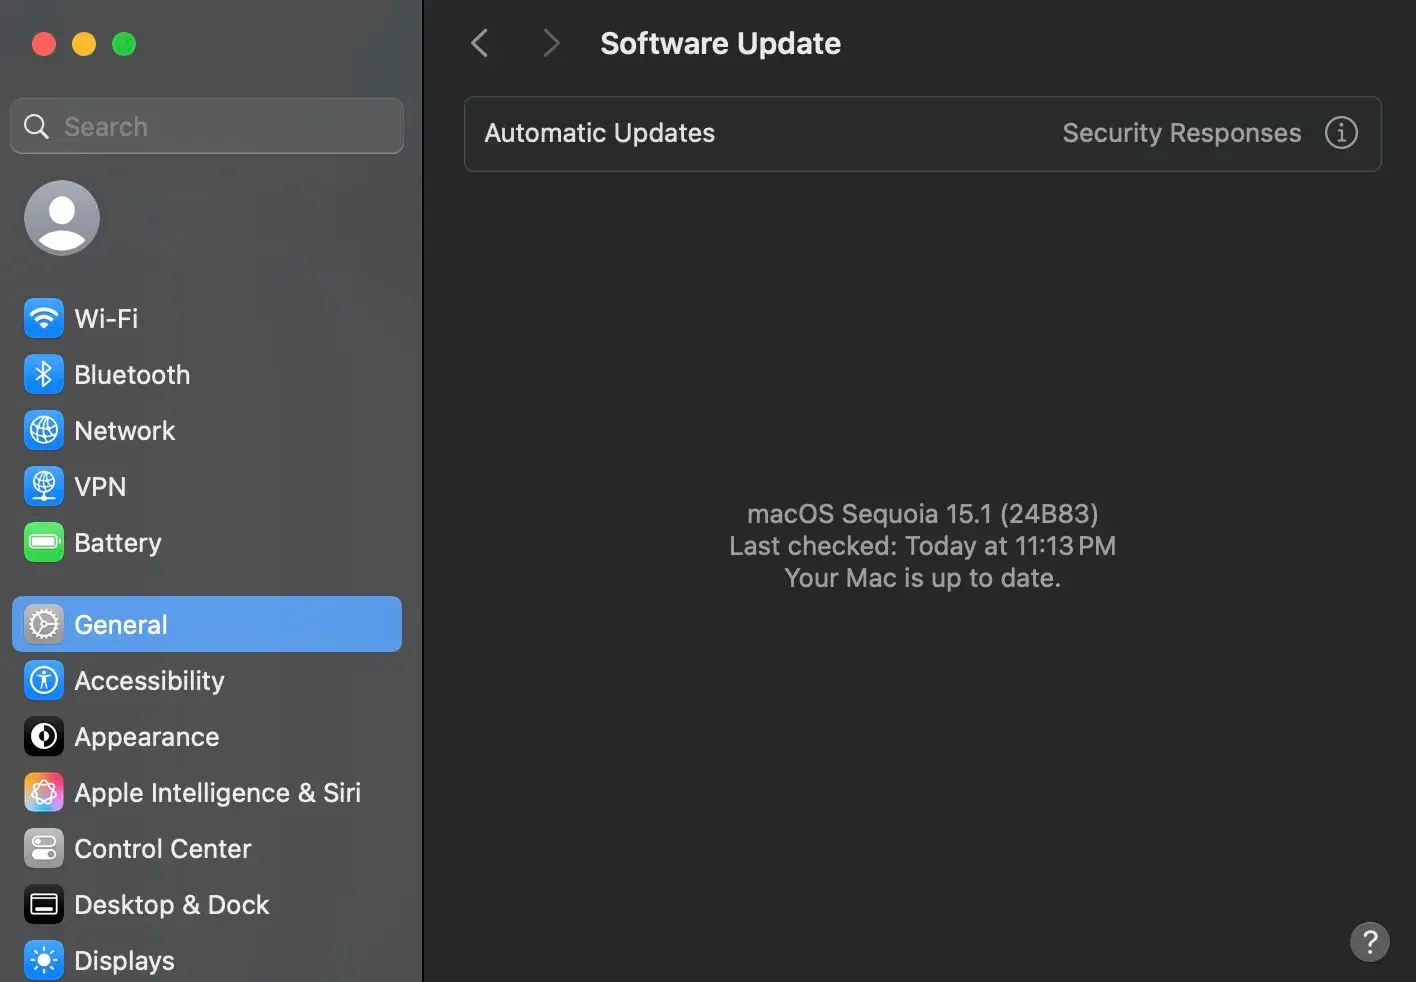Click the help question mark button
The width and height of the screenshot is (1416, 982).
point(1369,941)
